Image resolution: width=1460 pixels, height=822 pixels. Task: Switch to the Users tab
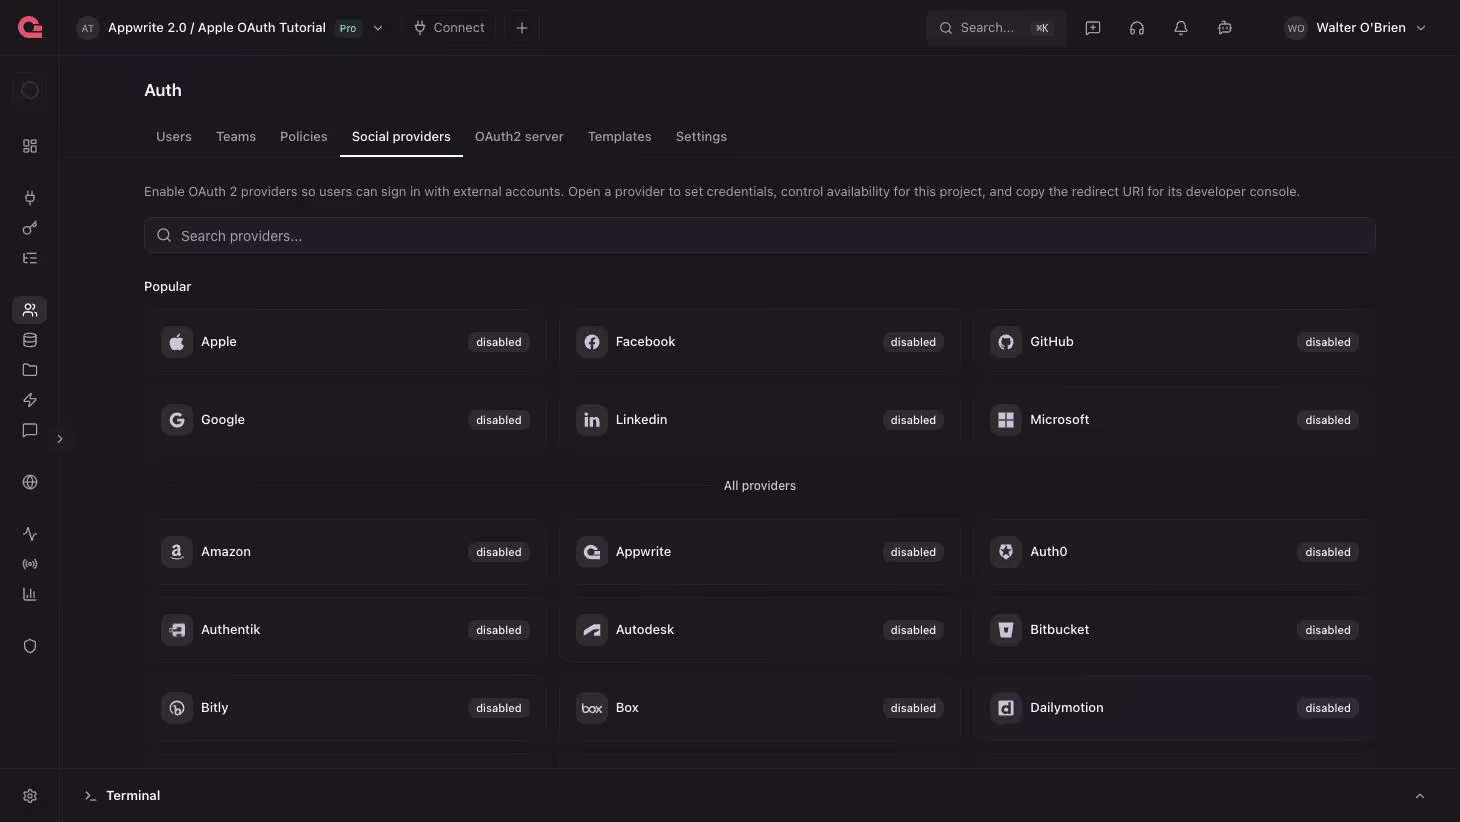click(x=174, y=137)
